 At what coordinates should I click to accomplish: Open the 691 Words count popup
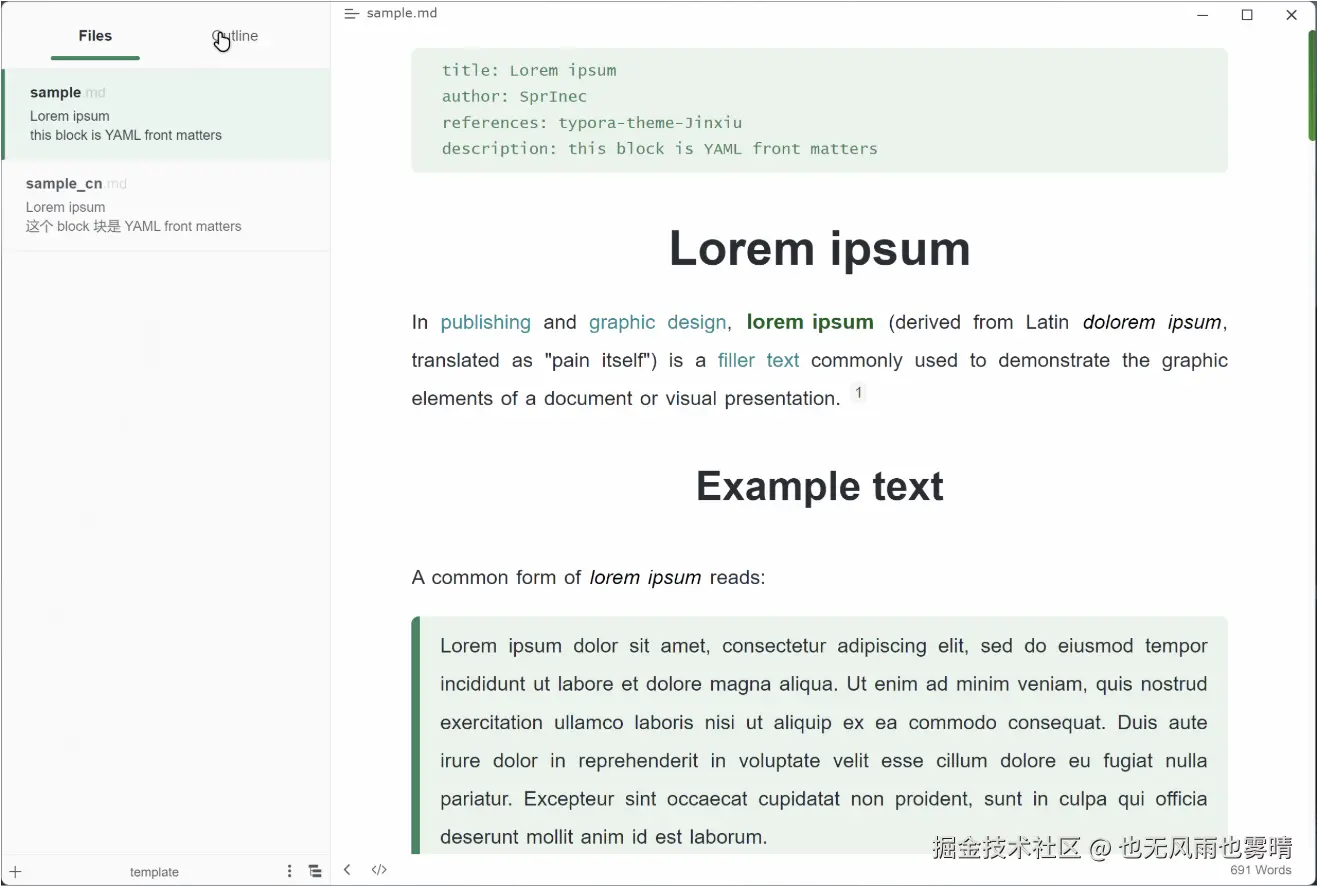(1260, 870)
